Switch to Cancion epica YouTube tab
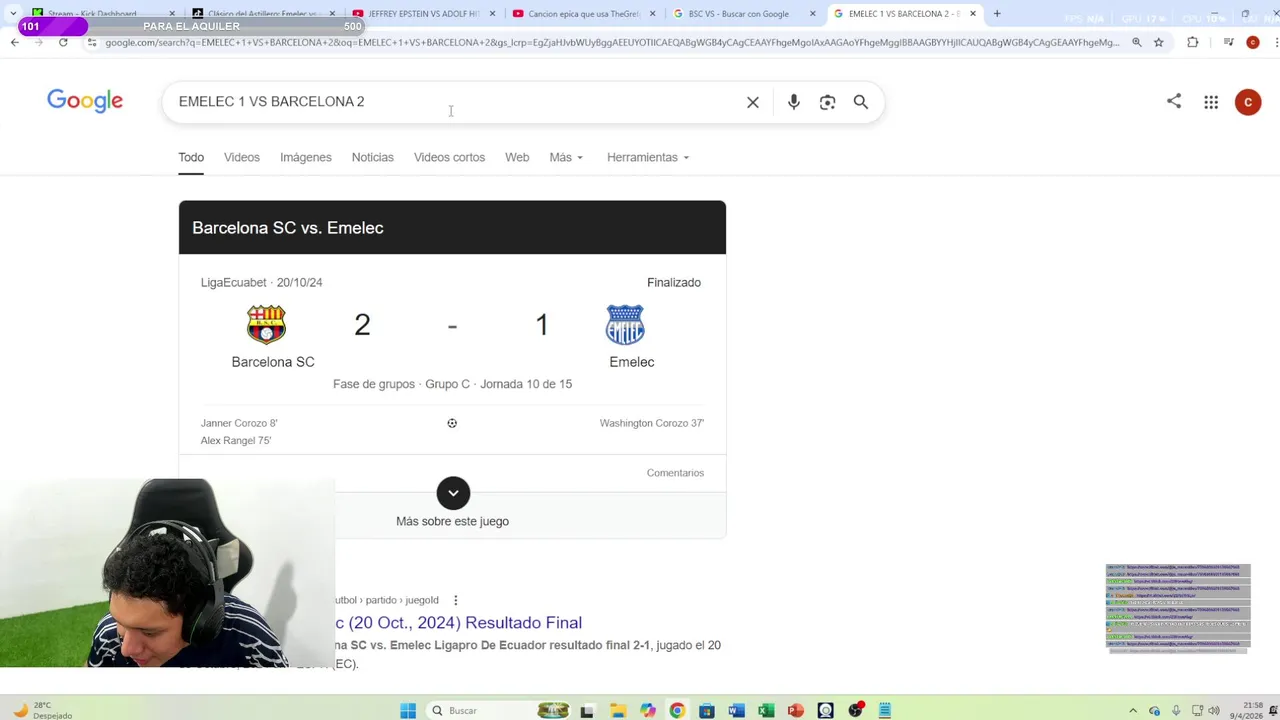 pyautogui.click(x=584, y=14)
